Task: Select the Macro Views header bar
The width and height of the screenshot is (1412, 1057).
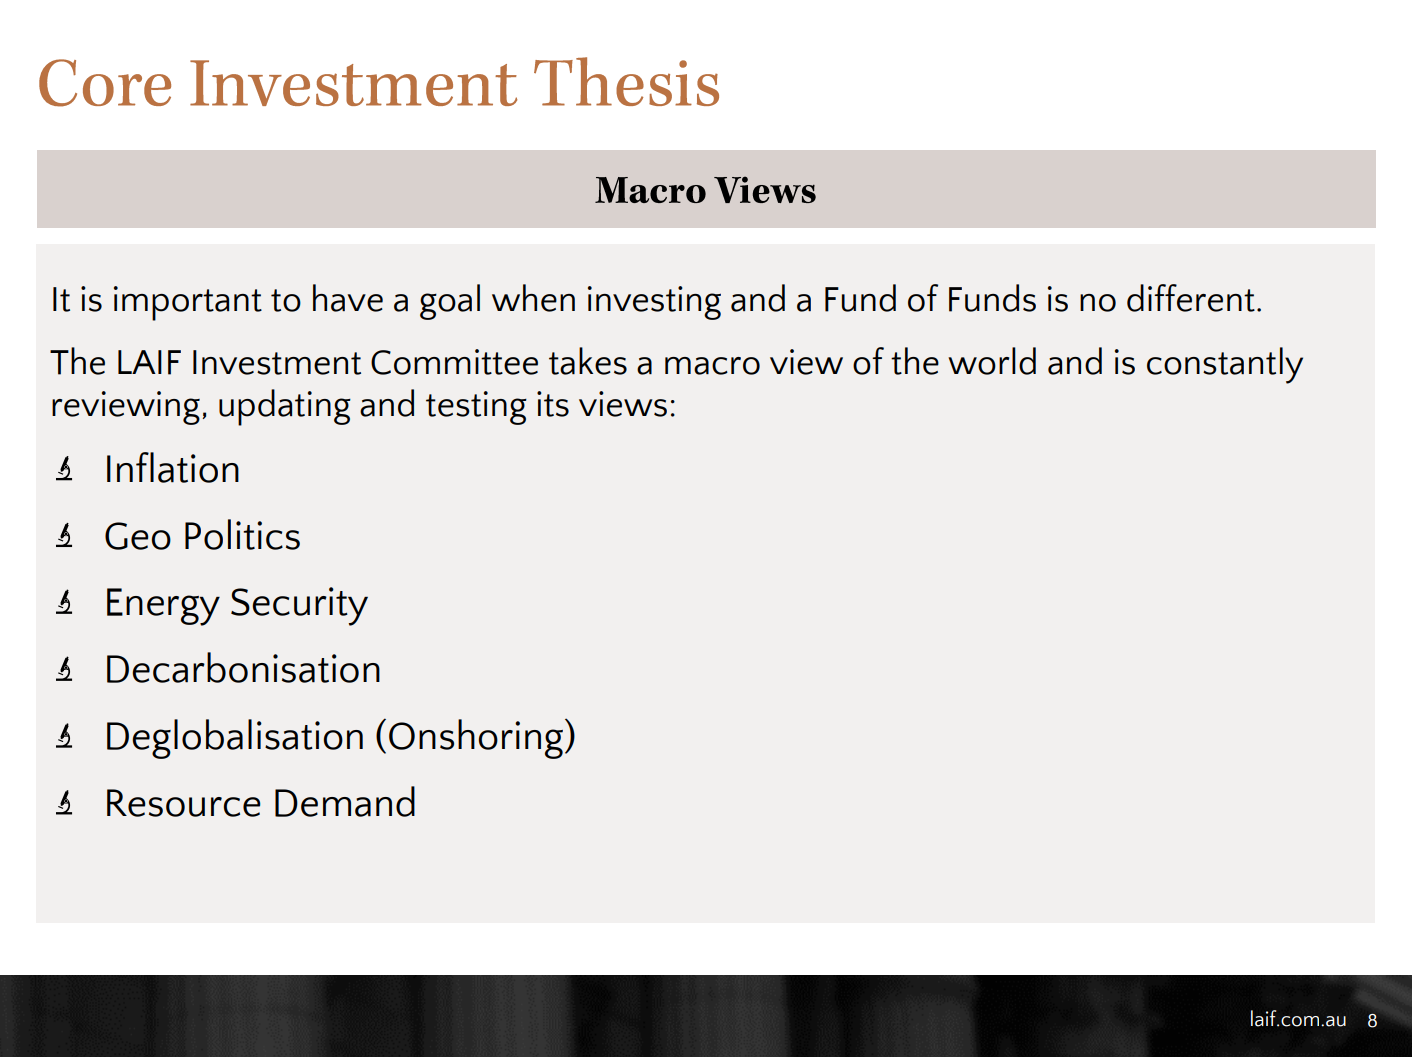Action: click(x=706, y=190)
